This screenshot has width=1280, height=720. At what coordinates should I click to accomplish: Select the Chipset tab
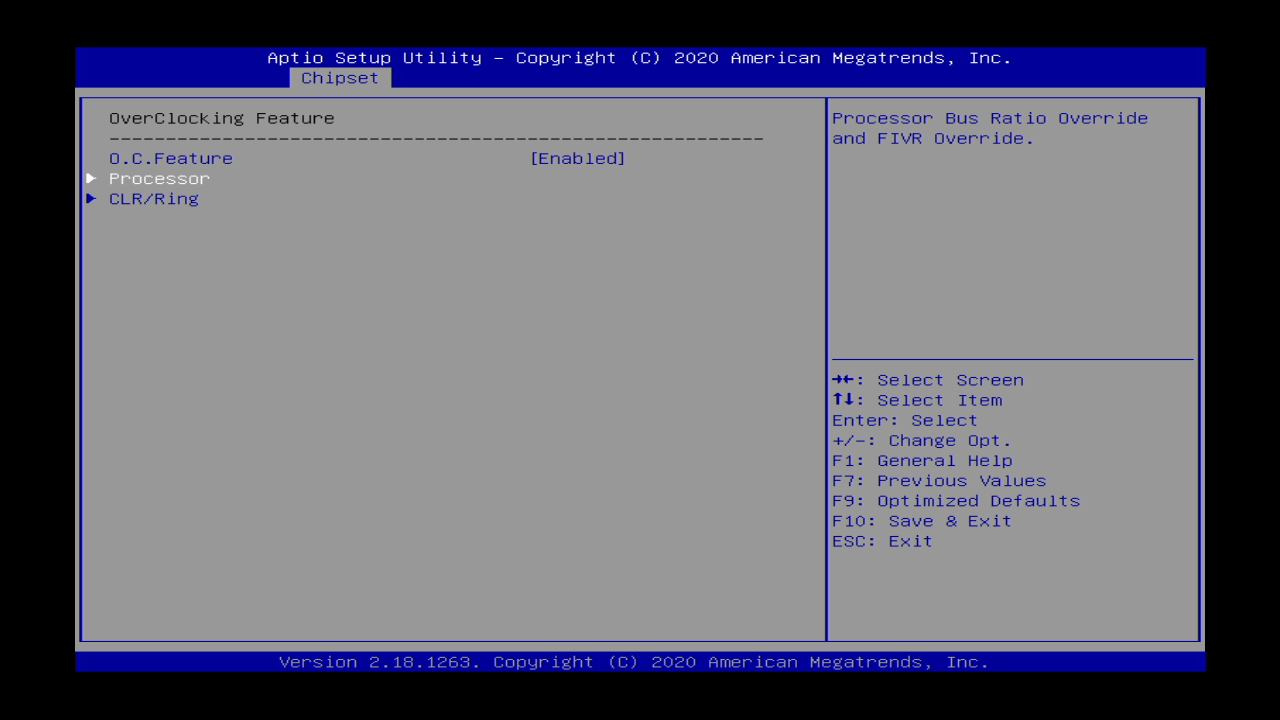coord(340,78)
